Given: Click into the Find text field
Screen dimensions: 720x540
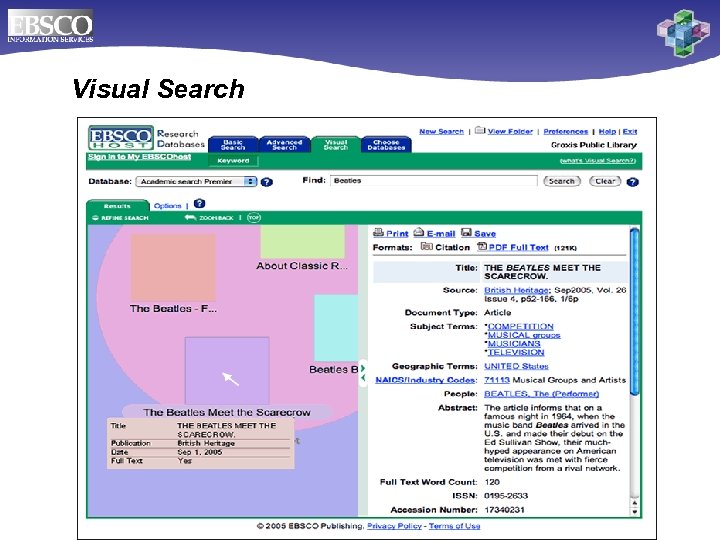Looking at the screenshot, I should (433, 180).
